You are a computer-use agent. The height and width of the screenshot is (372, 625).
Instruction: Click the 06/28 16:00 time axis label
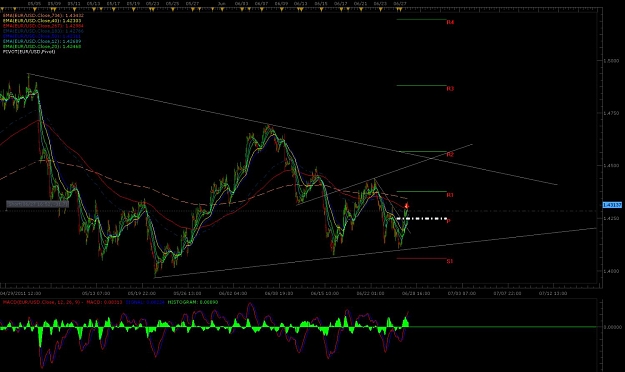coord(416,293)
